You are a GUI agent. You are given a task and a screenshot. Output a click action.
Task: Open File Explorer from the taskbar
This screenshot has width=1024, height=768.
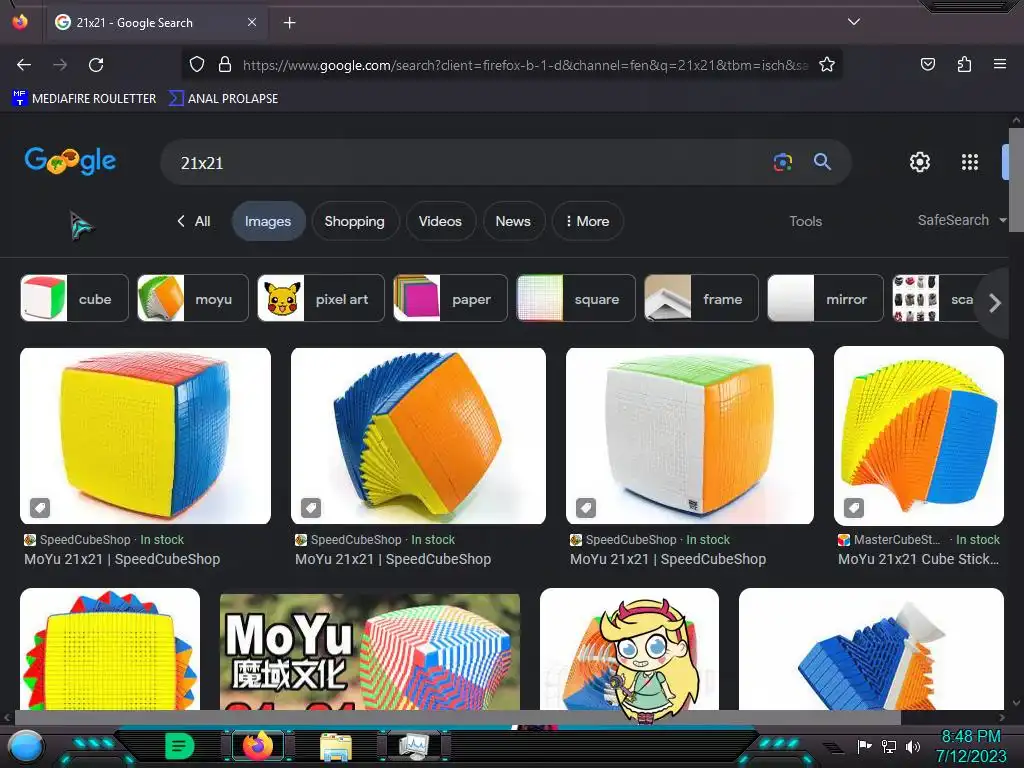tap(336, 747)
